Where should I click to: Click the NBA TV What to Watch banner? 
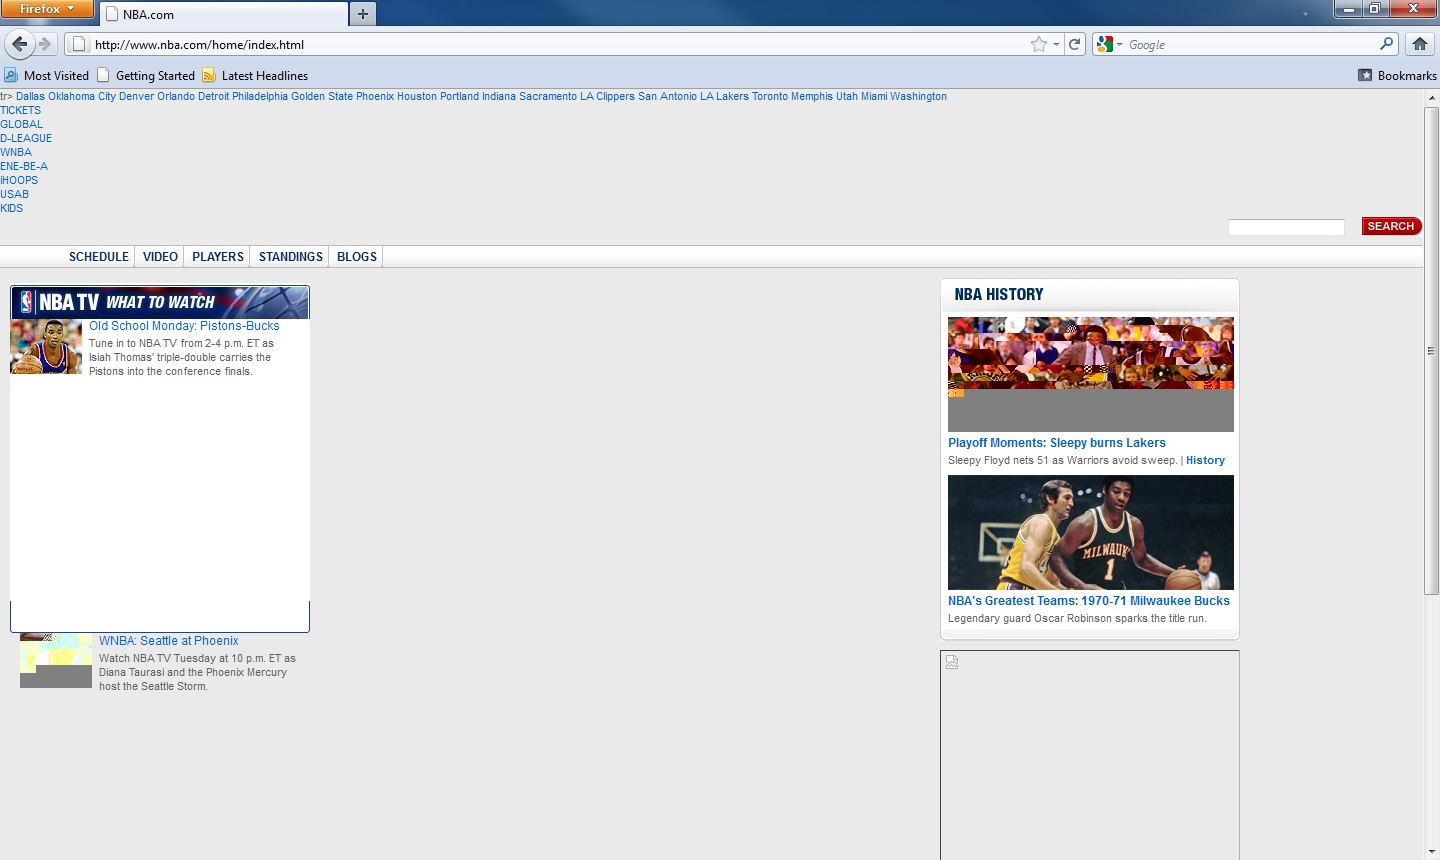(160, 302)
